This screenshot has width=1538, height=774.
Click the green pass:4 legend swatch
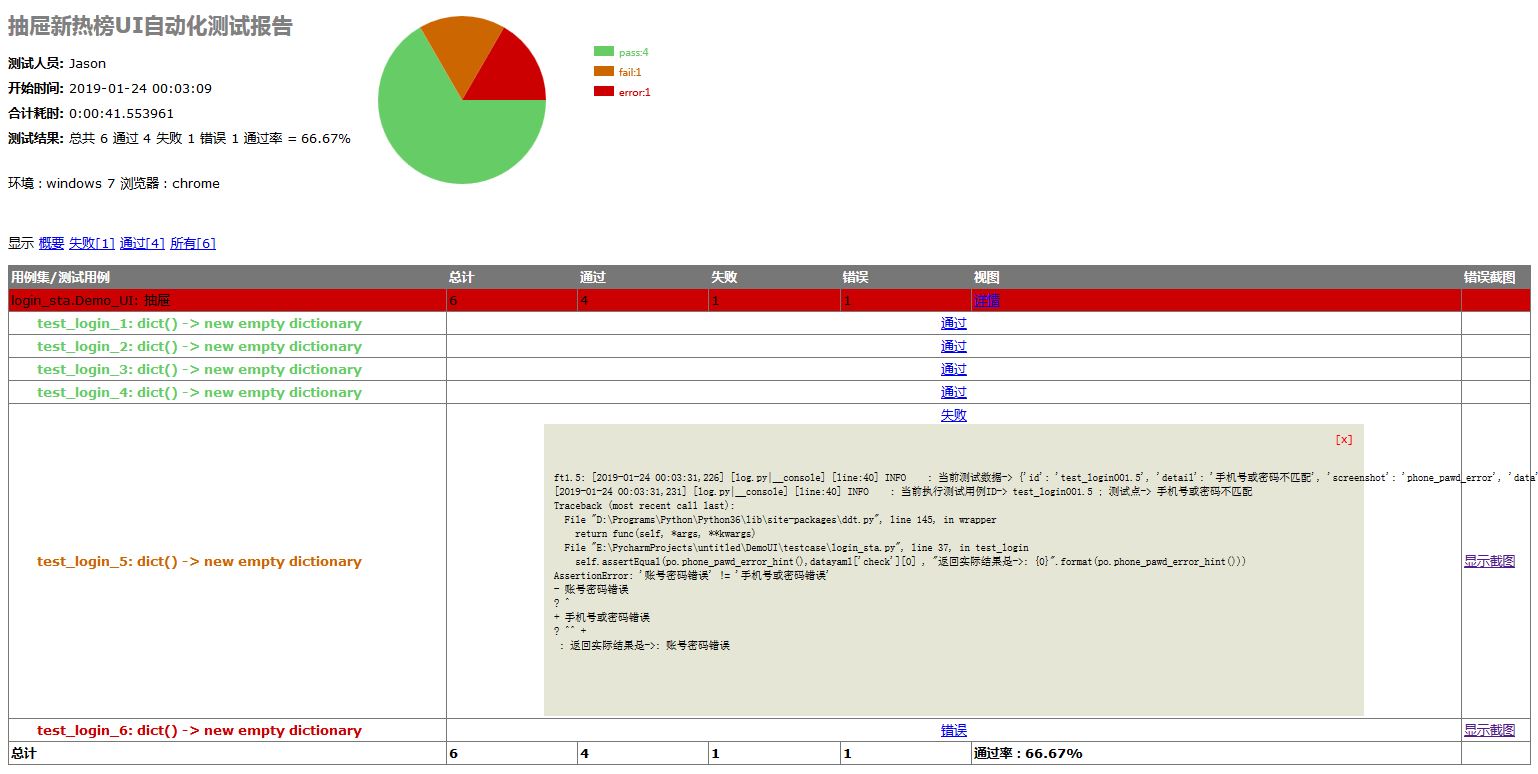tap(606, 51)
